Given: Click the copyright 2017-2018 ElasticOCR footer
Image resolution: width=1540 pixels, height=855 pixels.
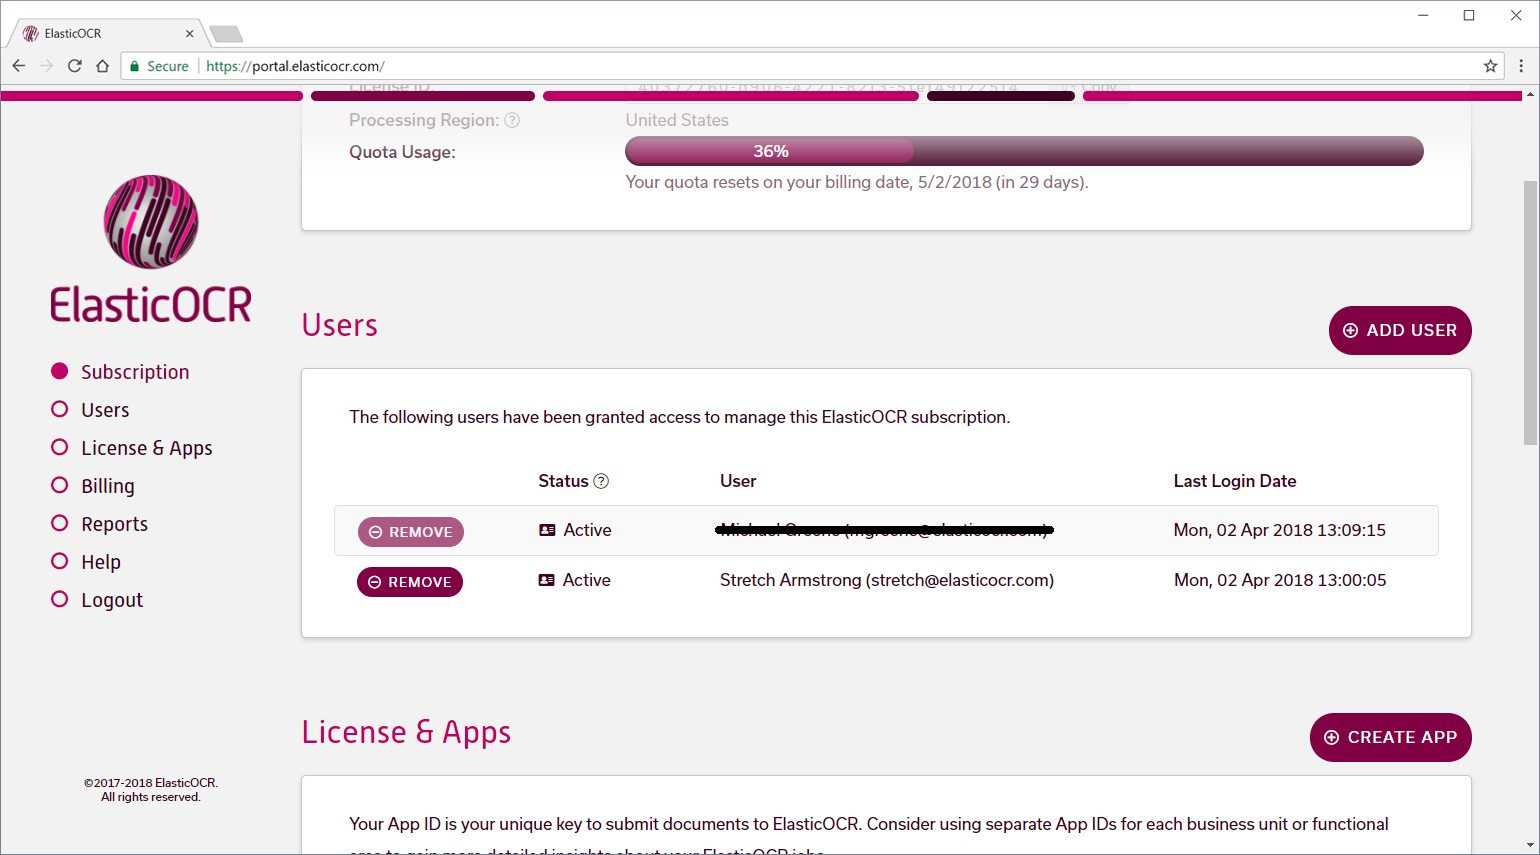Looking at the screenshot, I should [x=151, y=790].
